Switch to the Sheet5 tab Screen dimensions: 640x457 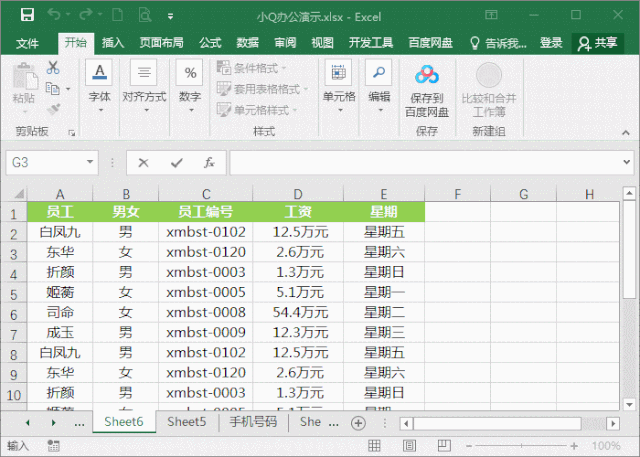click(x=187, y=422)
